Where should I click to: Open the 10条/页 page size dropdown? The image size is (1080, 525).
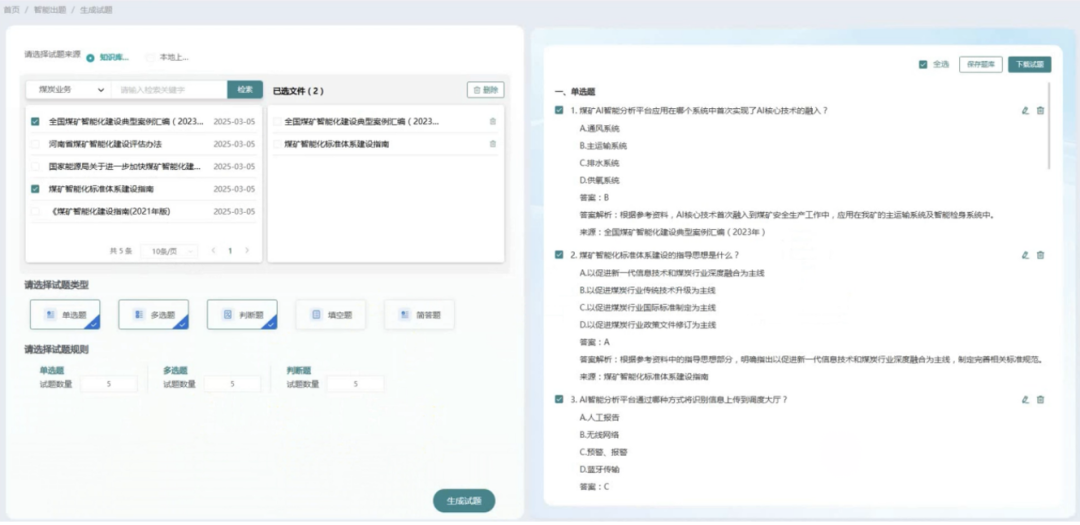click(169, 251)
